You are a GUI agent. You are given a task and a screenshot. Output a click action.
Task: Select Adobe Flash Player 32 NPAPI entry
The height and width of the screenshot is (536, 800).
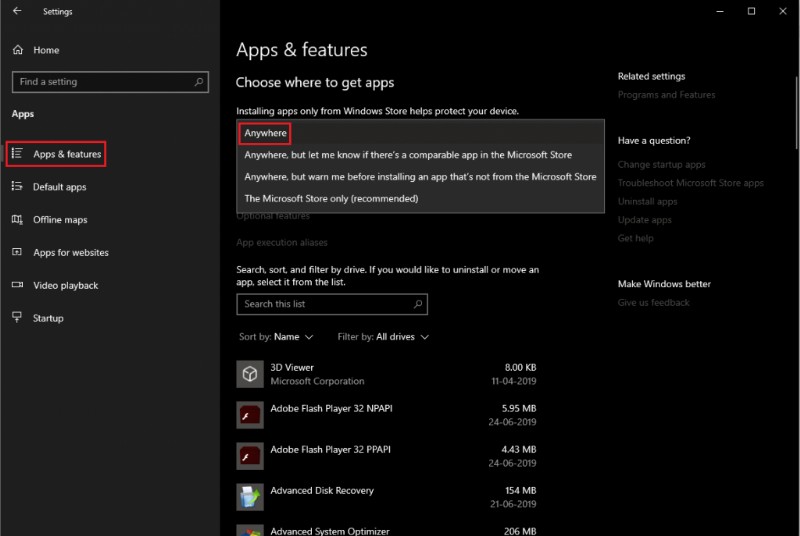tap(386, 415)
